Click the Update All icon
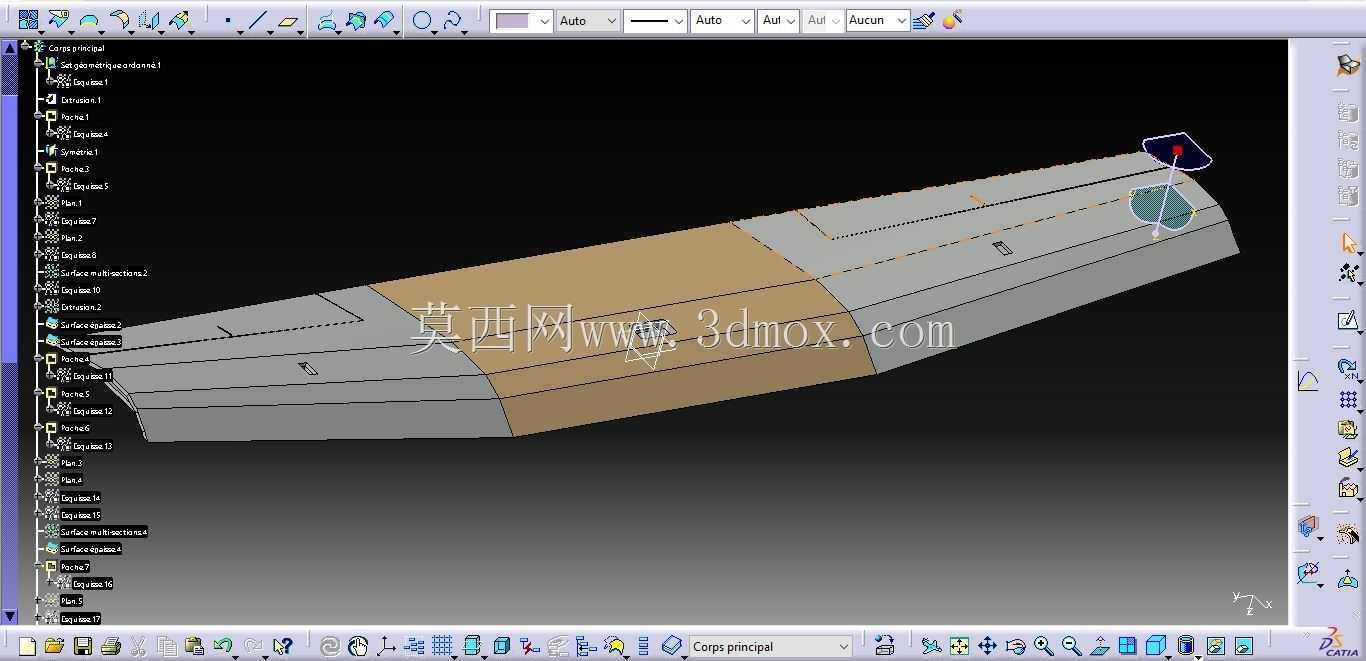The width and height of the screenshot is (1366, 661). pyautogui.click(x=329, y=646)
